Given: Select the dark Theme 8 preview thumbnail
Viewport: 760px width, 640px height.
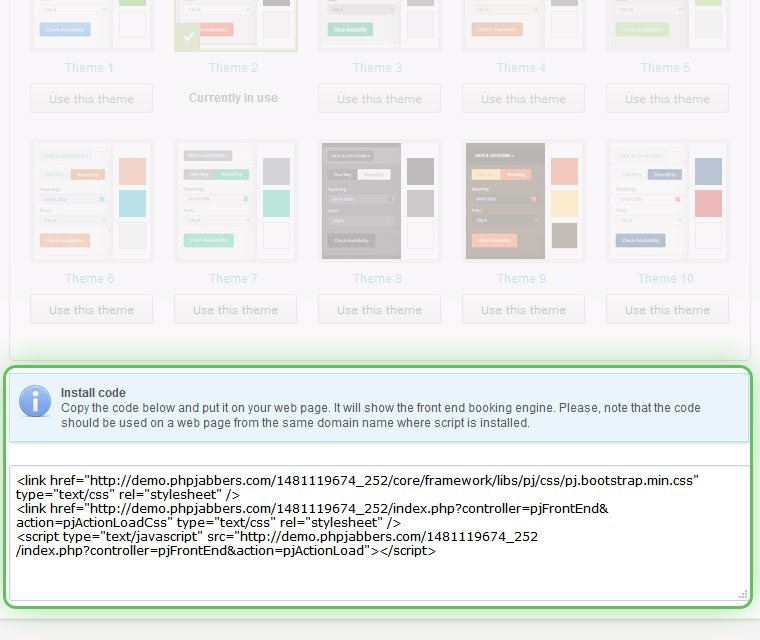Looking at the screenshot, I should (380, 201).
